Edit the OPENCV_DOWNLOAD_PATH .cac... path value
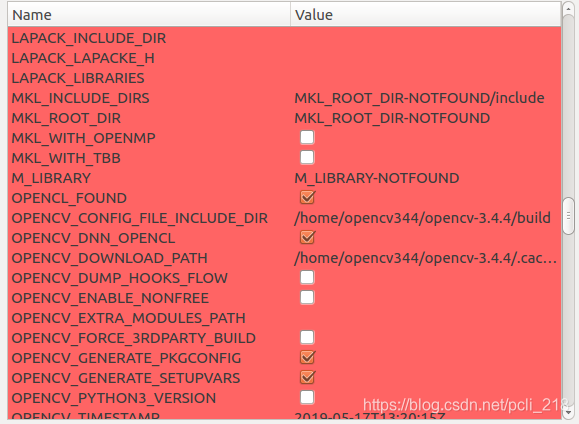Viewport: 579px width, 424px height. (x=425, y=258)
